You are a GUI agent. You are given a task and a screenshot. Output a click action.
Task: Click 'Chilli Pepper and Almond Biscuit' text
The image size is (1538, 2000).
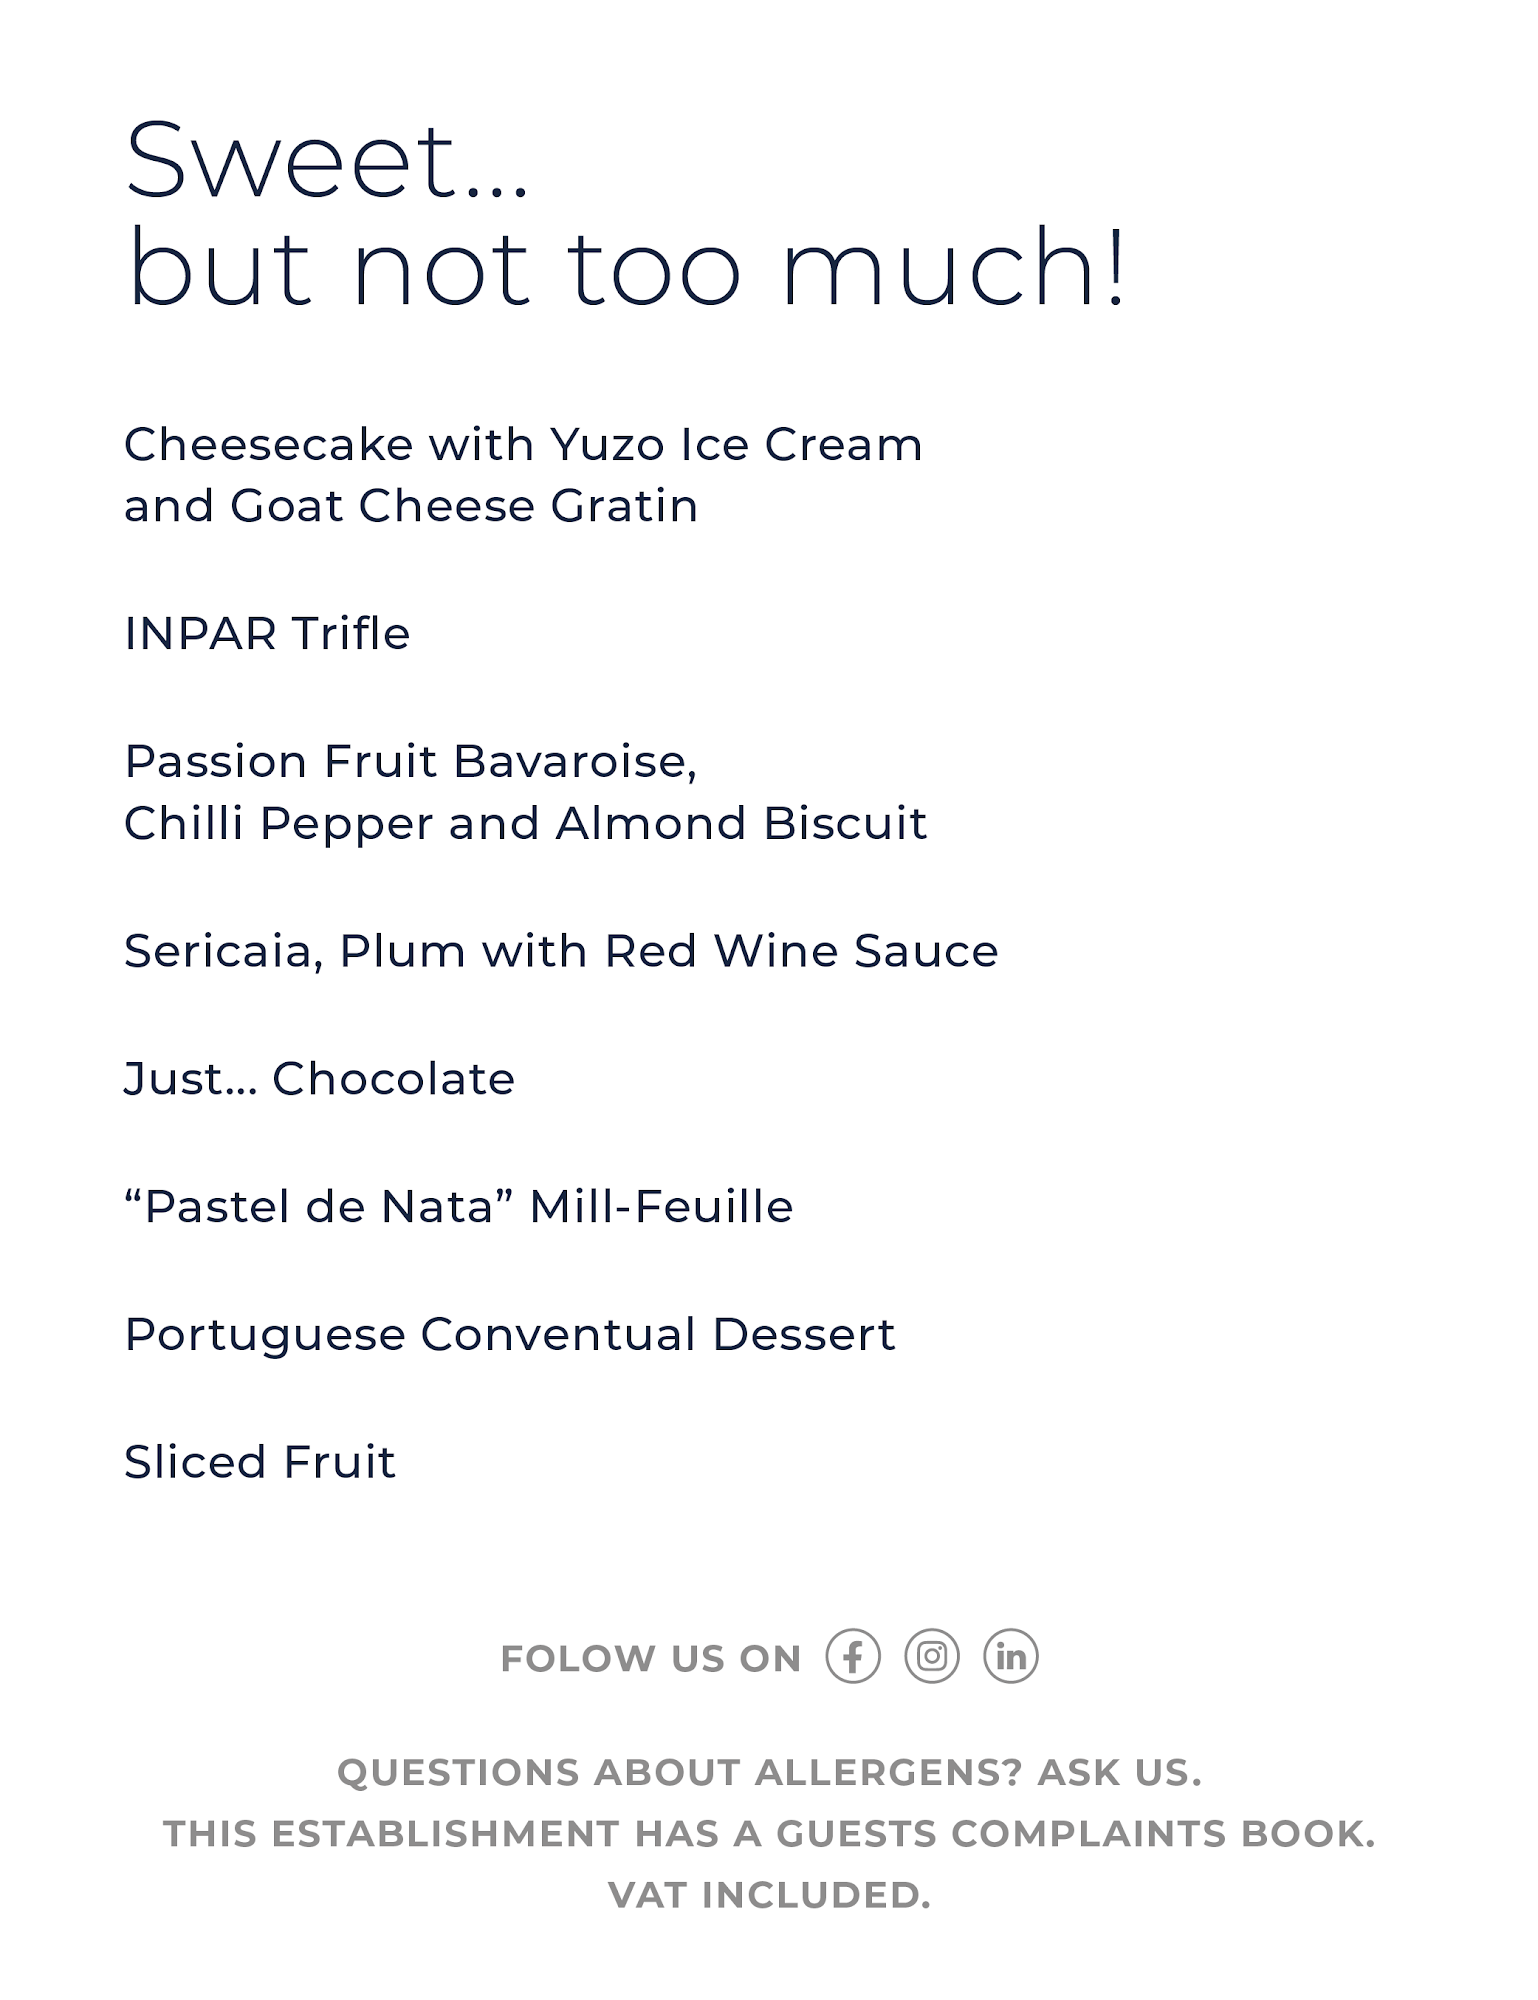(x=525, y=824)
